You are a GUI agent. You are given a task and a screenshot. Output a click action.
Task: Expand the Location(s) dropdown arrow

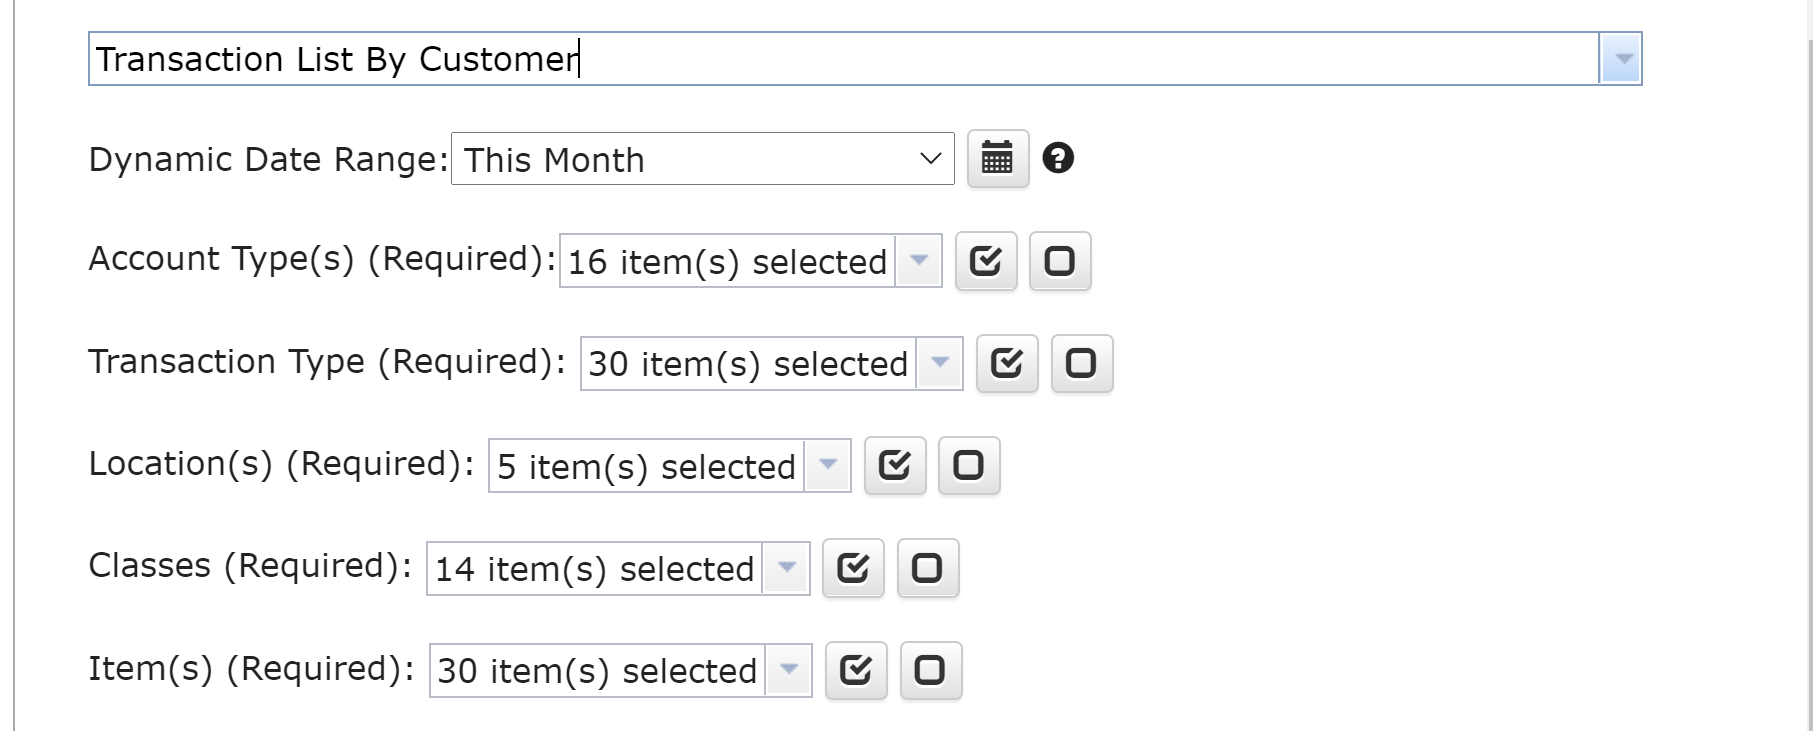[827, 465]
